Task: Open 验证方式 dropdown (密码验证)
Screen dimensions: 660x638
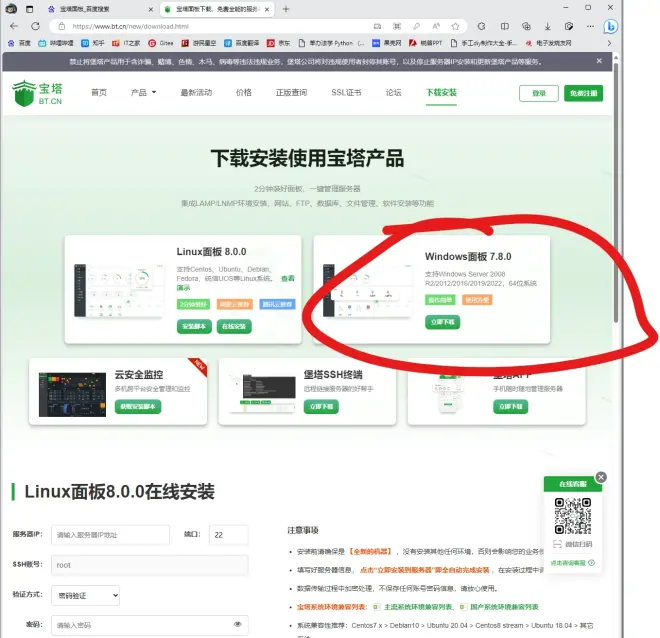Action: click(85, 595)
